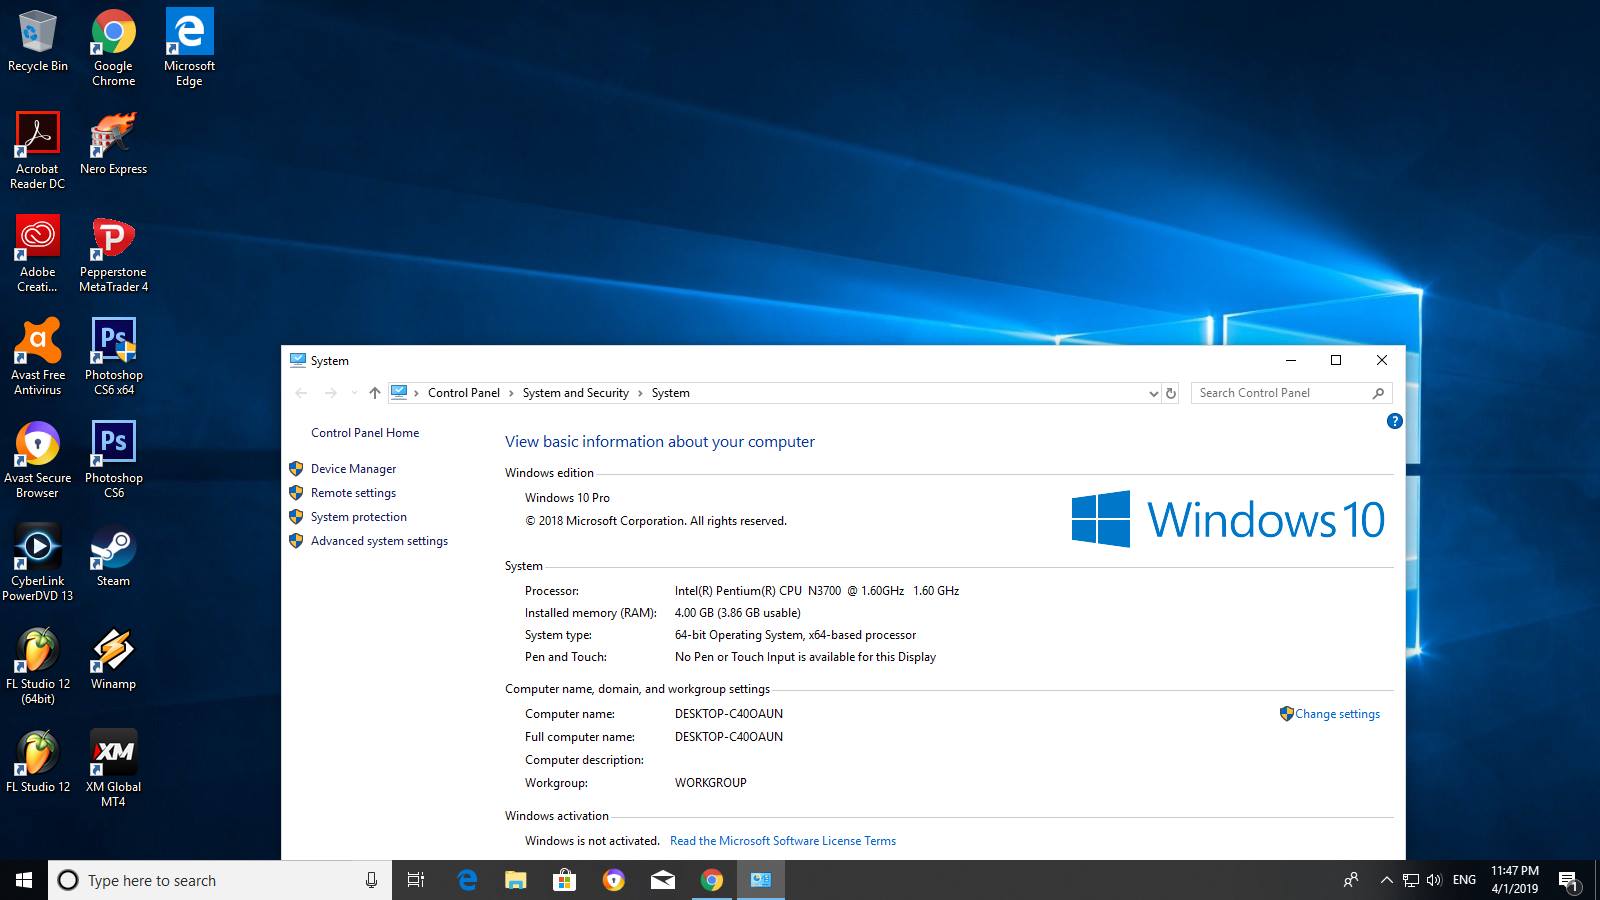
Task: Open the Recycle Bin desktop icon
Action: [x=37, y=41]
